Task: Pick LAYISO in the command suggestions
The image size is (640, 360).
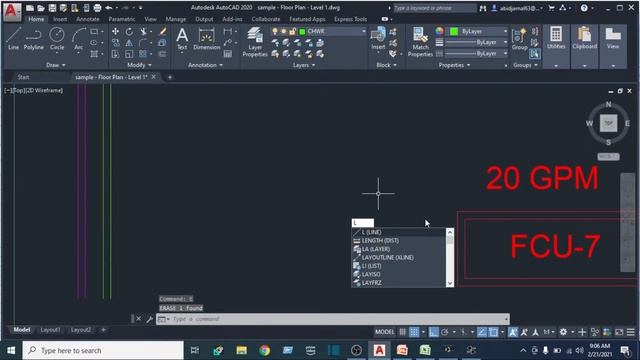Action: point(398,274)
